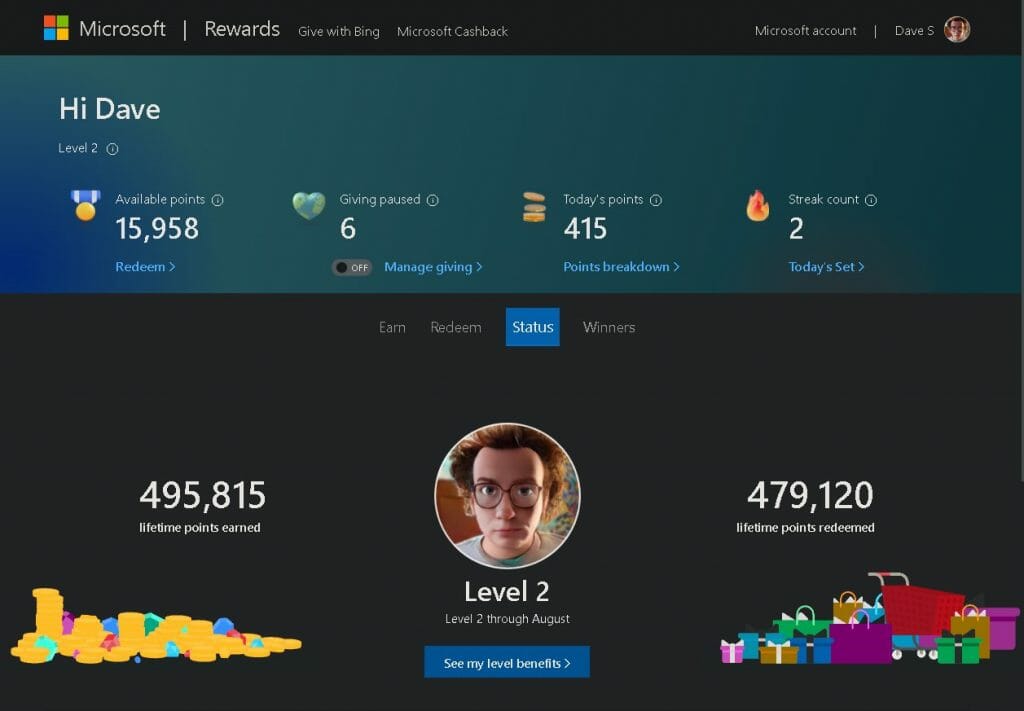The height and width of the screenshot is (711, 1024).
Task: Show info for Available points
Action: pos(217,200)
